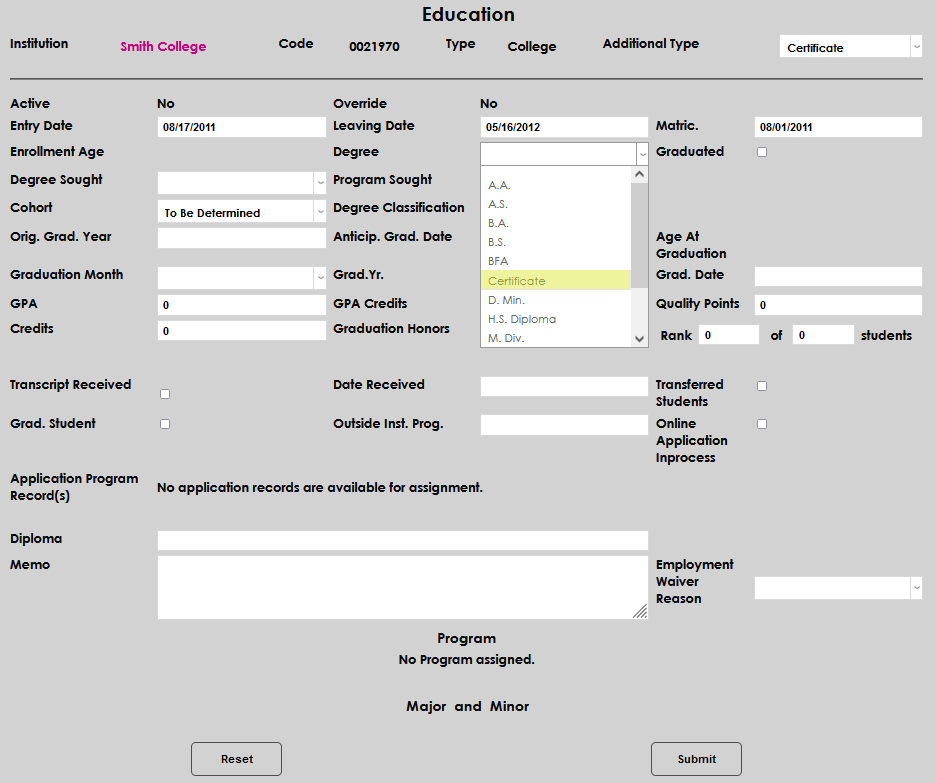This screenshot has width=936, height=783.
Task: Focus the Entry Date field
Action: (x=241, y=128)
